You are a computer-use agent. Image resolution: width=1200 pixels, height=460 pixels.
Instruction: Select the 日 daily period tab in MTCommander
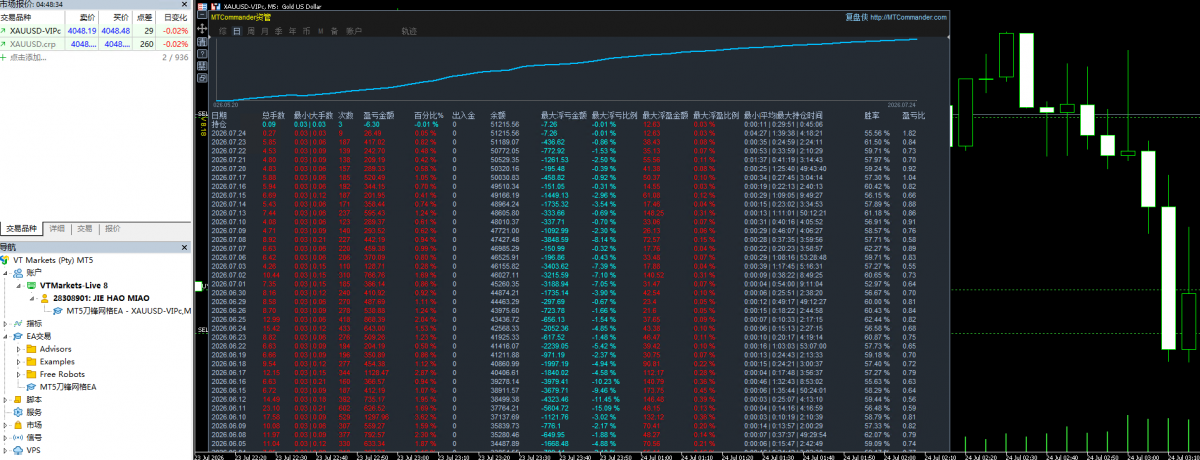237,31
